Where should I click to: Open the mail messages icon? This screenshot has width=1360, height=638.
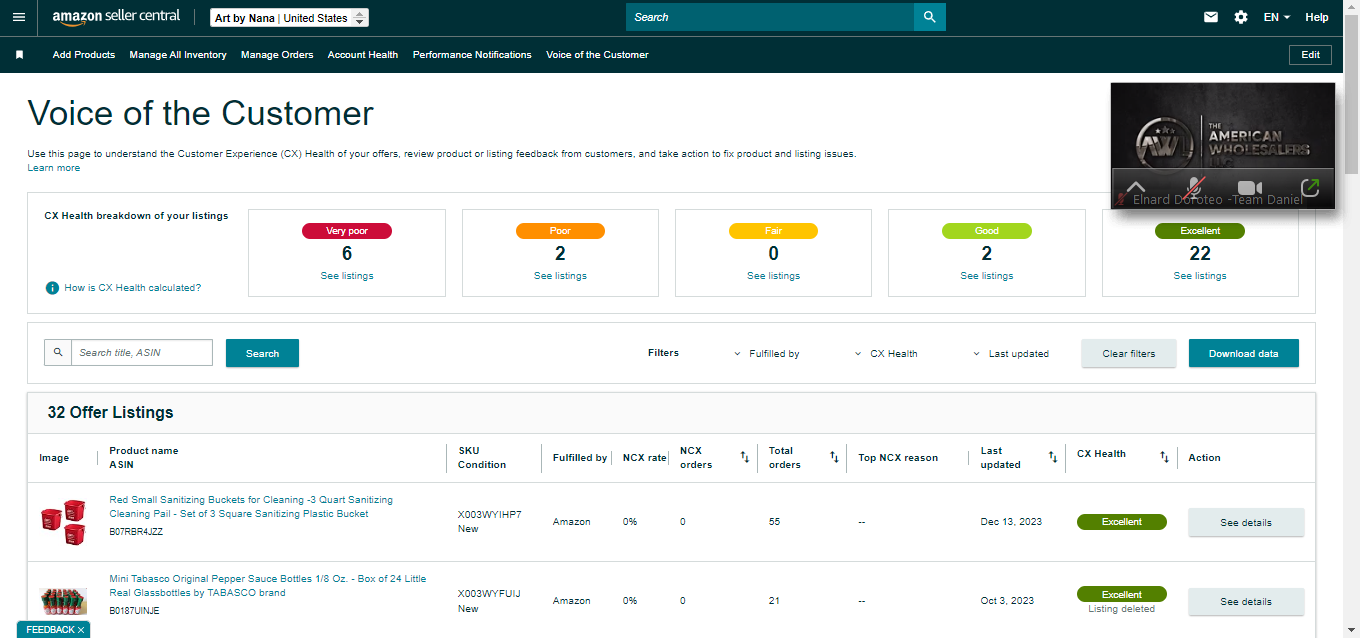1211,17
